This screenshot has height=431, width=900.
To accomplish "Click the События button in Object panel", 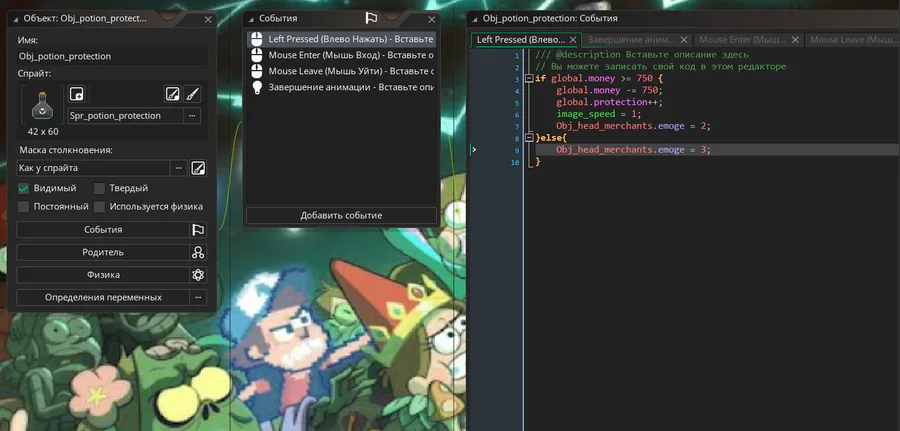I will coord(103,230).
